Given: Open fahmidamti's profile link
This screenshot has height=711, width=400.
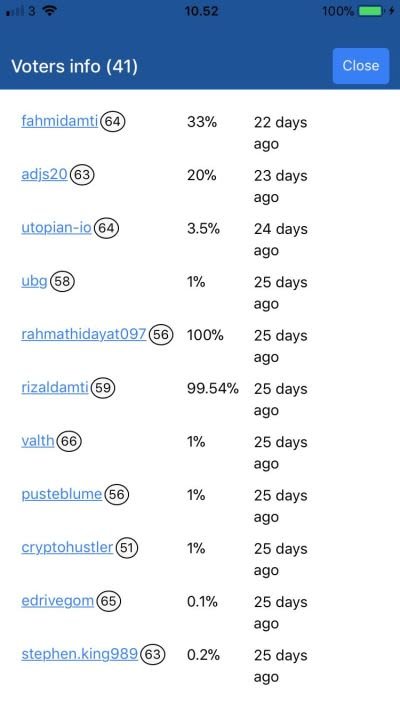Looking at the screenshot, I should [59, 122].
